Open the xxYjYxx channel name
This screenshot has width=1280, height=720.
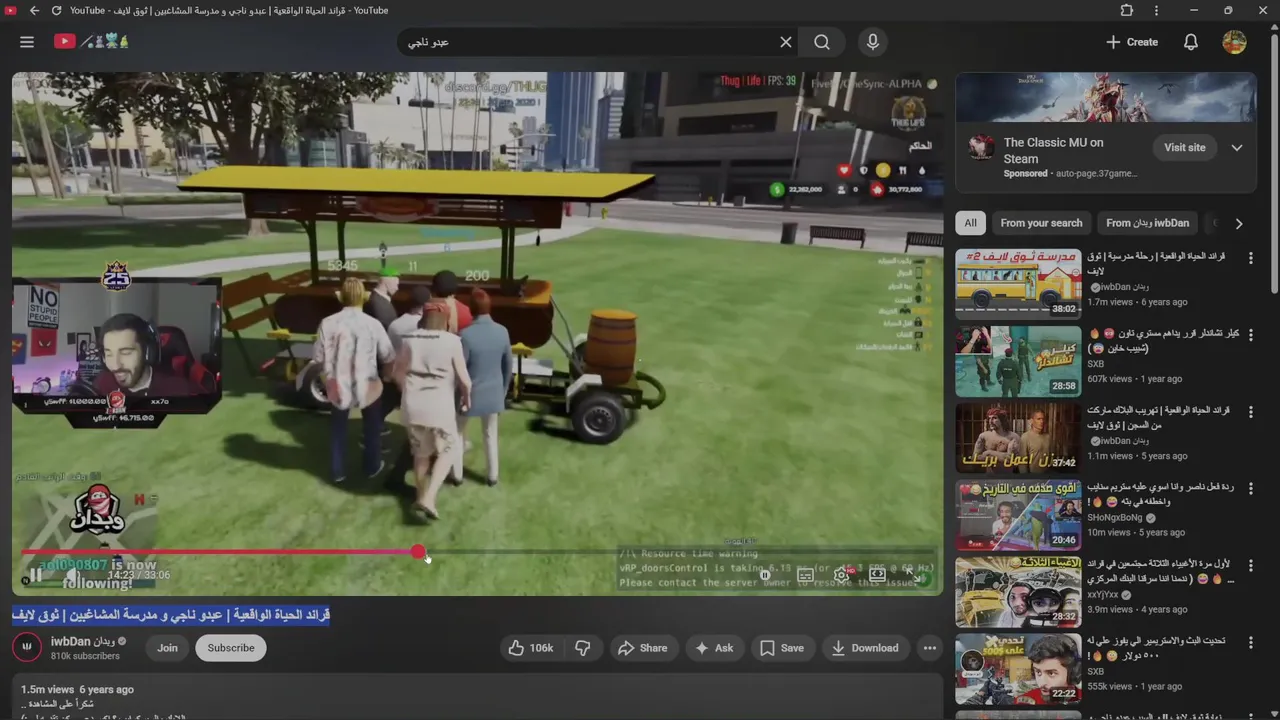(x=1104, y=595)
